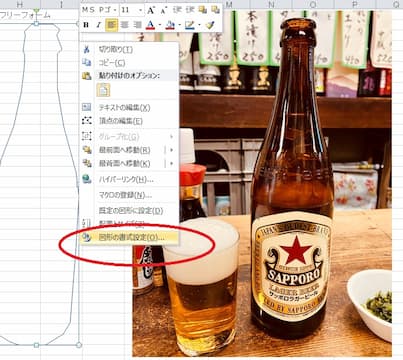Click copy pages icon in context menu
Viewport: 403px width, 360px height.
pyautogui.click(x=87, y=63)
